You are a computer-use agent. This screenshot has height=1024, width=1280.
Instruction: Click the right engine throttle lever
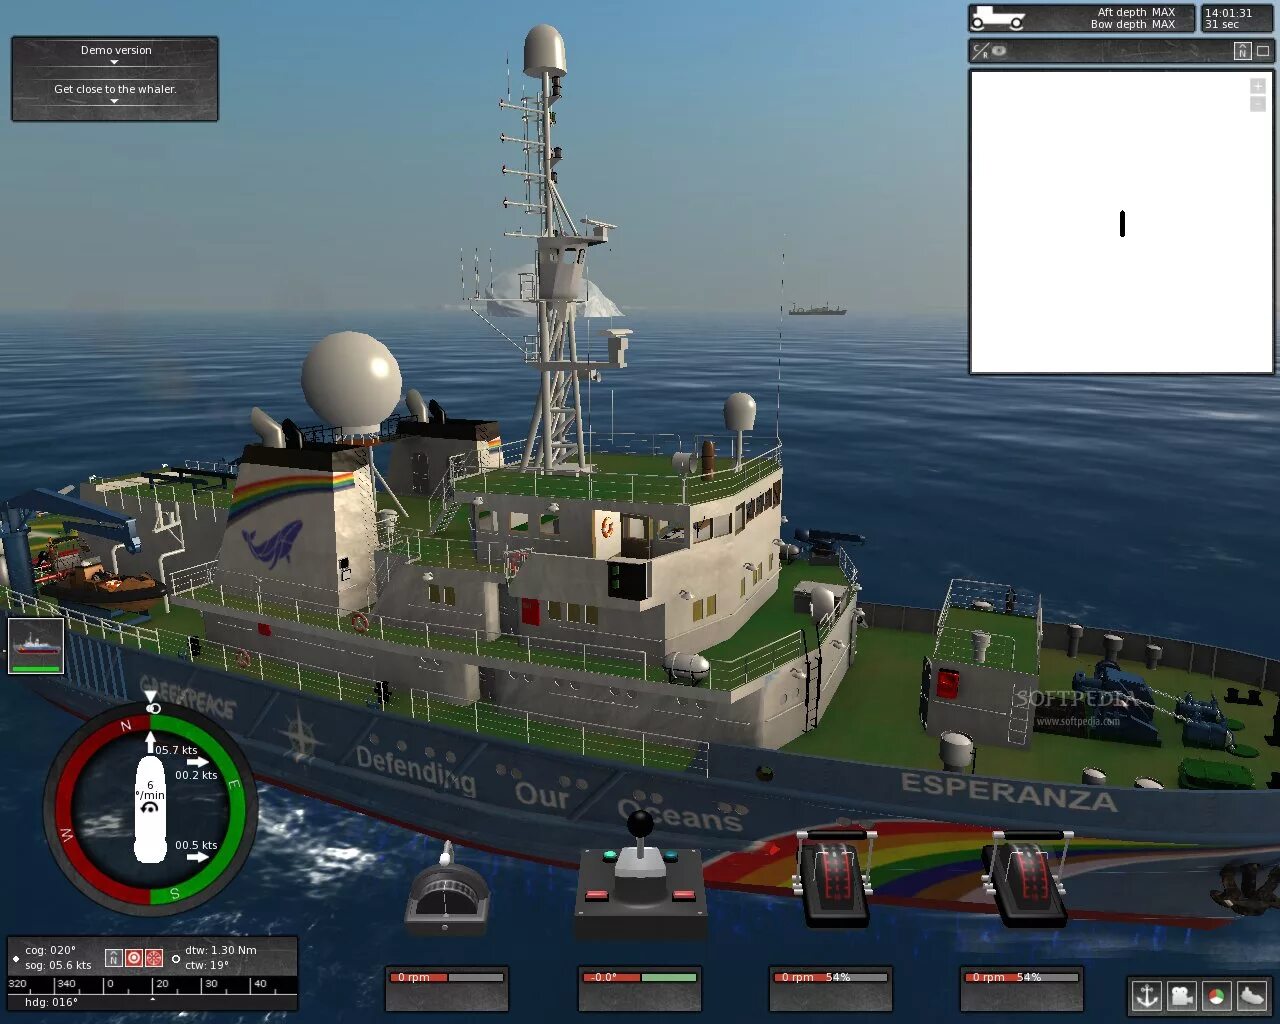click(x=1026, y=876)
